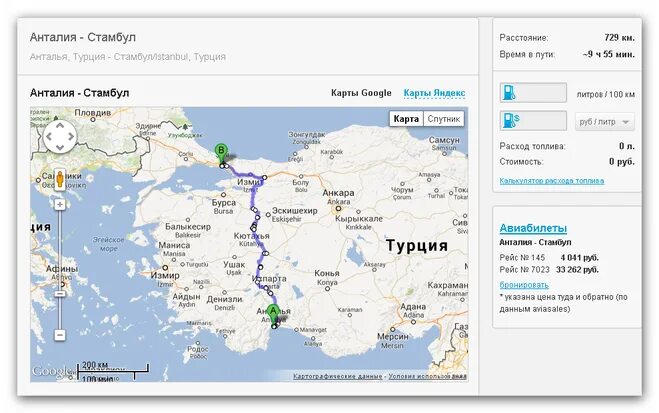This screenshot has width=659, height=413.
Task: Click the Измир city label on map
Action: pos(165,276)
